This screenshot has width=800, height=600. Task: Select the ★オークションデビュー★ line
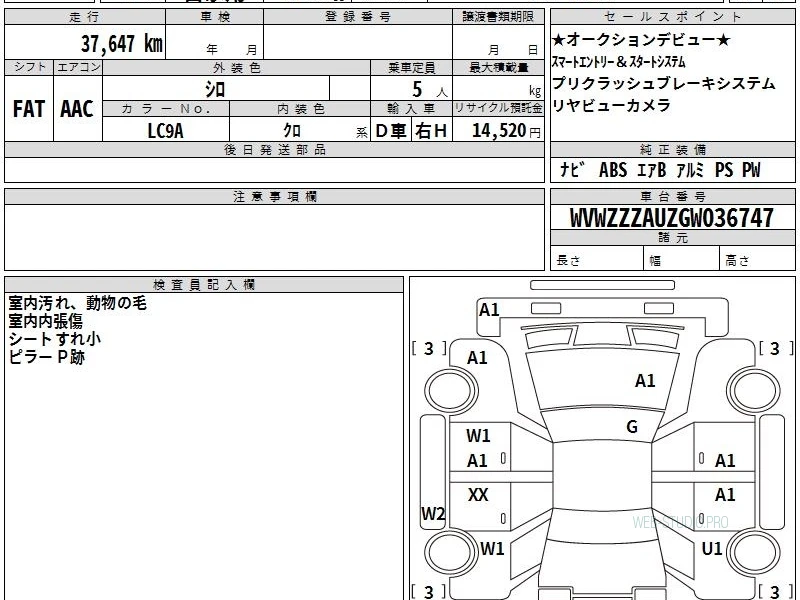pyautogui.click(x=641, y=40)
